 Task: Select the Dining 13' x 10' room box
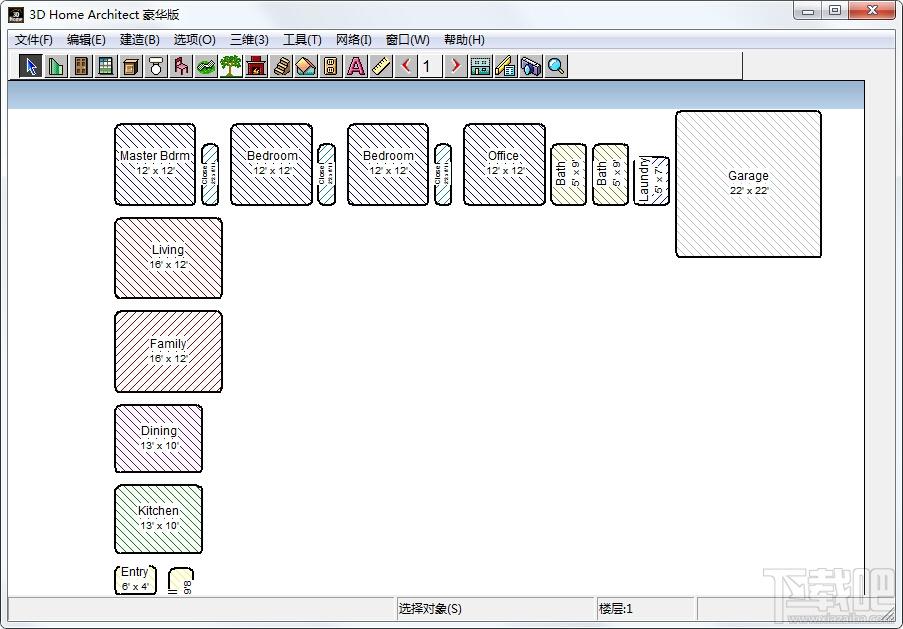[x=158, y=438]
